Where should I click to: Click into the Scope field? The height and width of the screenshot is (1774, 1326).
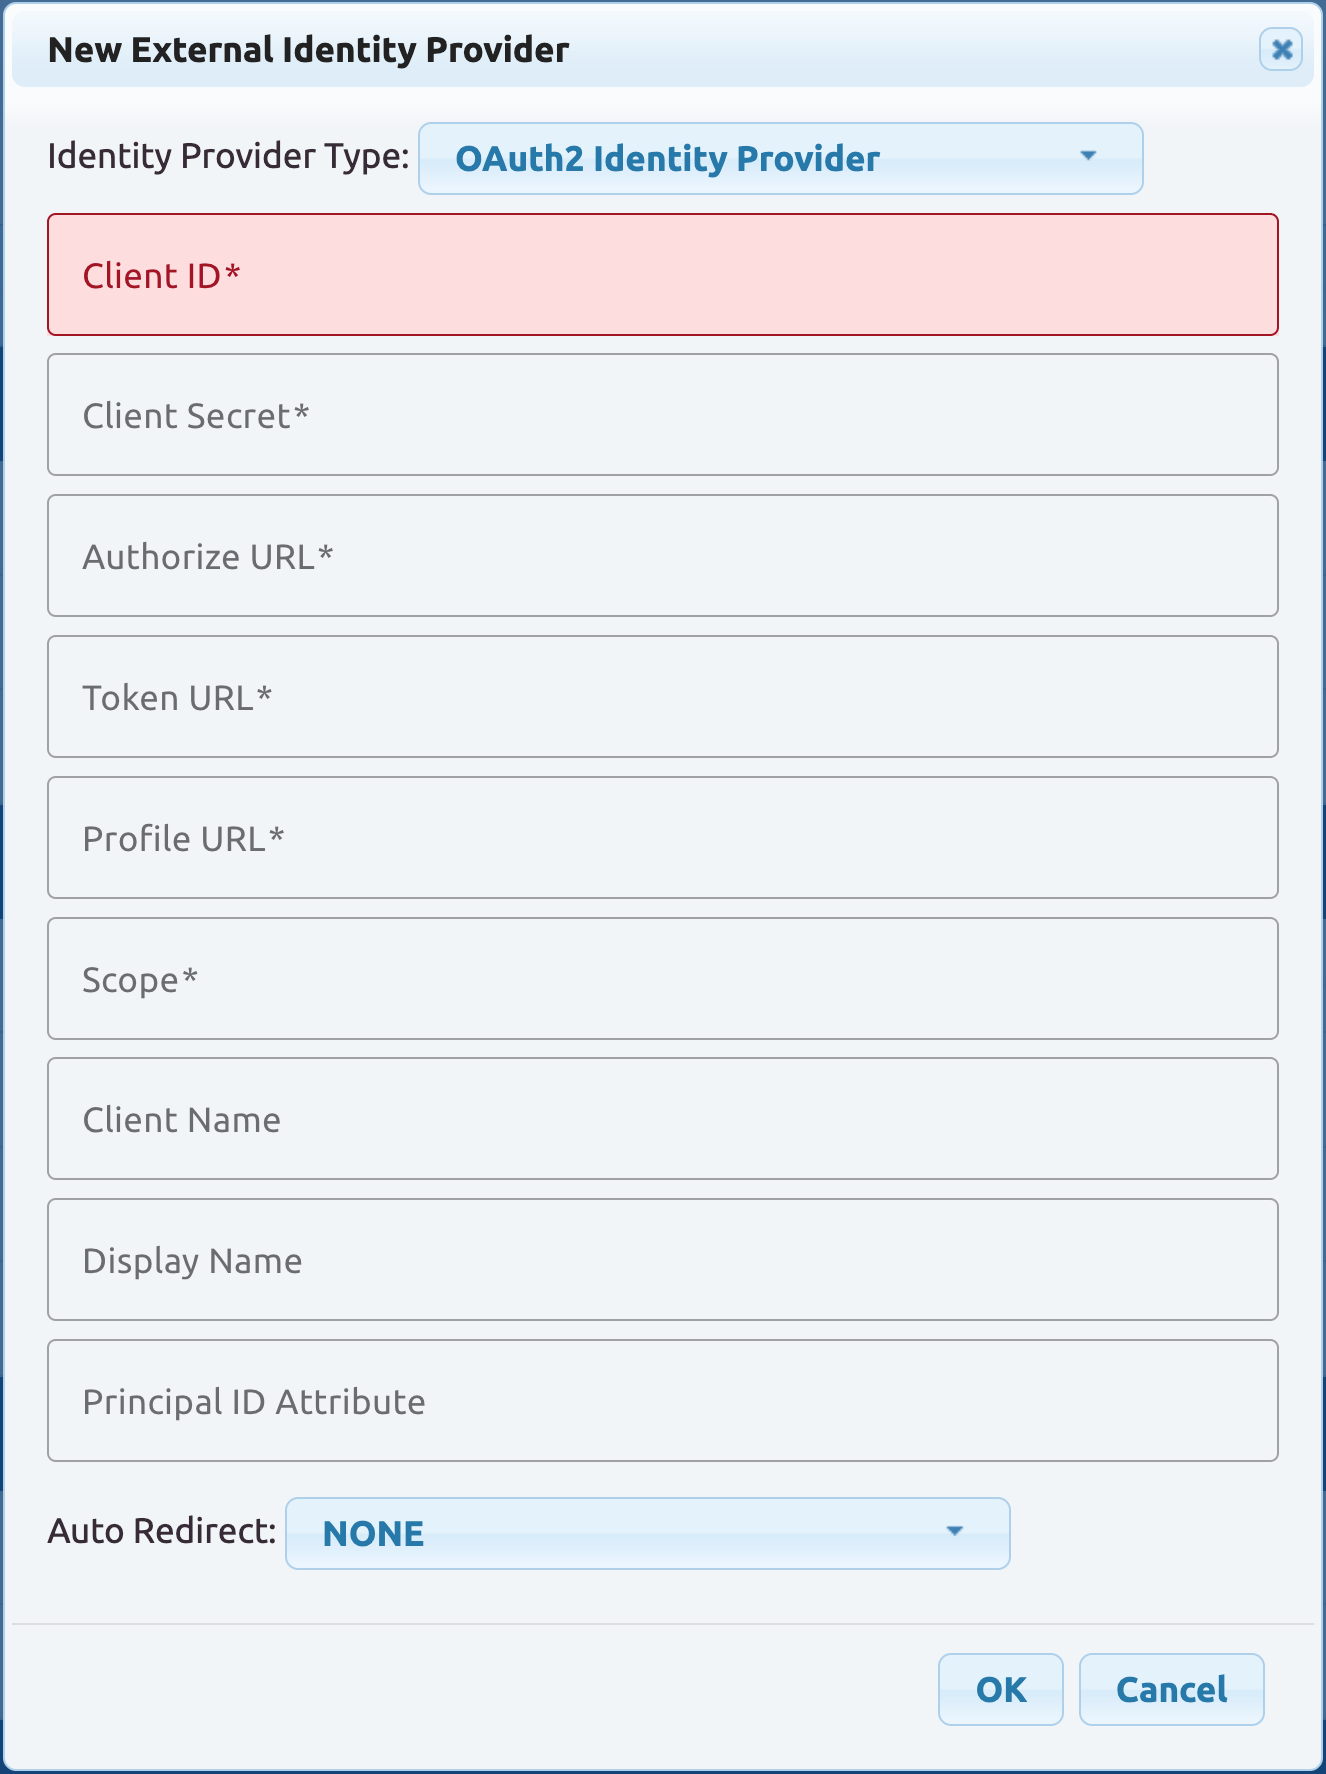pos(662,979)
